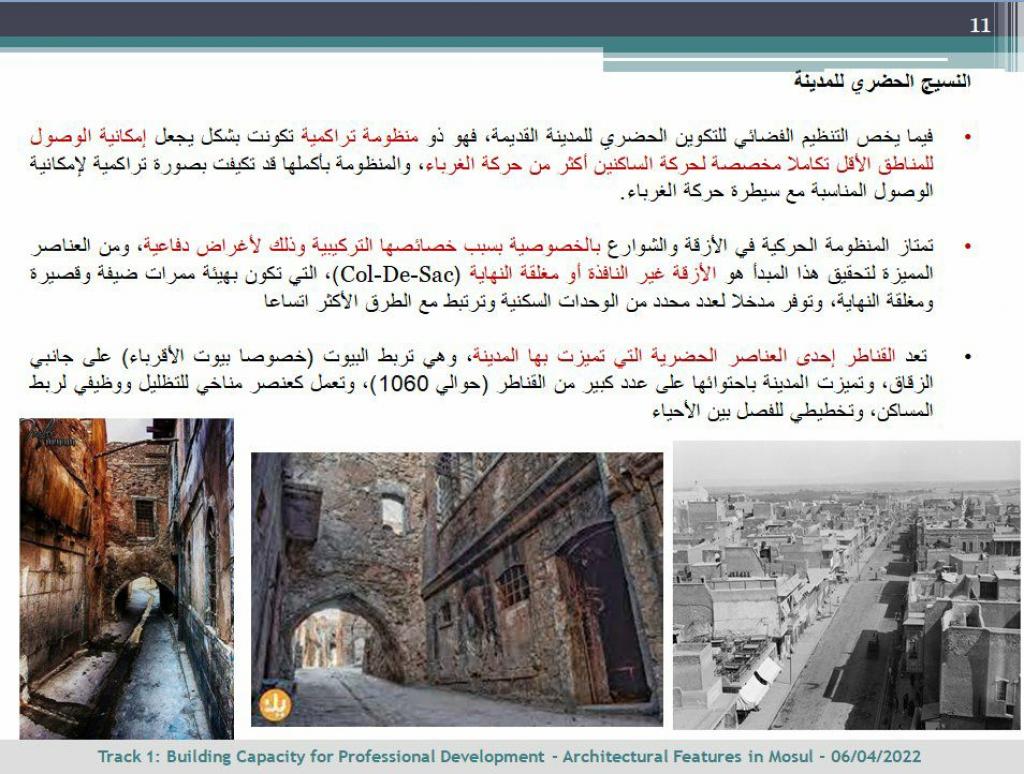Select the stone archway photo in the middle
The width and height of the screenshot is (1024, 774).
[457, 588]
